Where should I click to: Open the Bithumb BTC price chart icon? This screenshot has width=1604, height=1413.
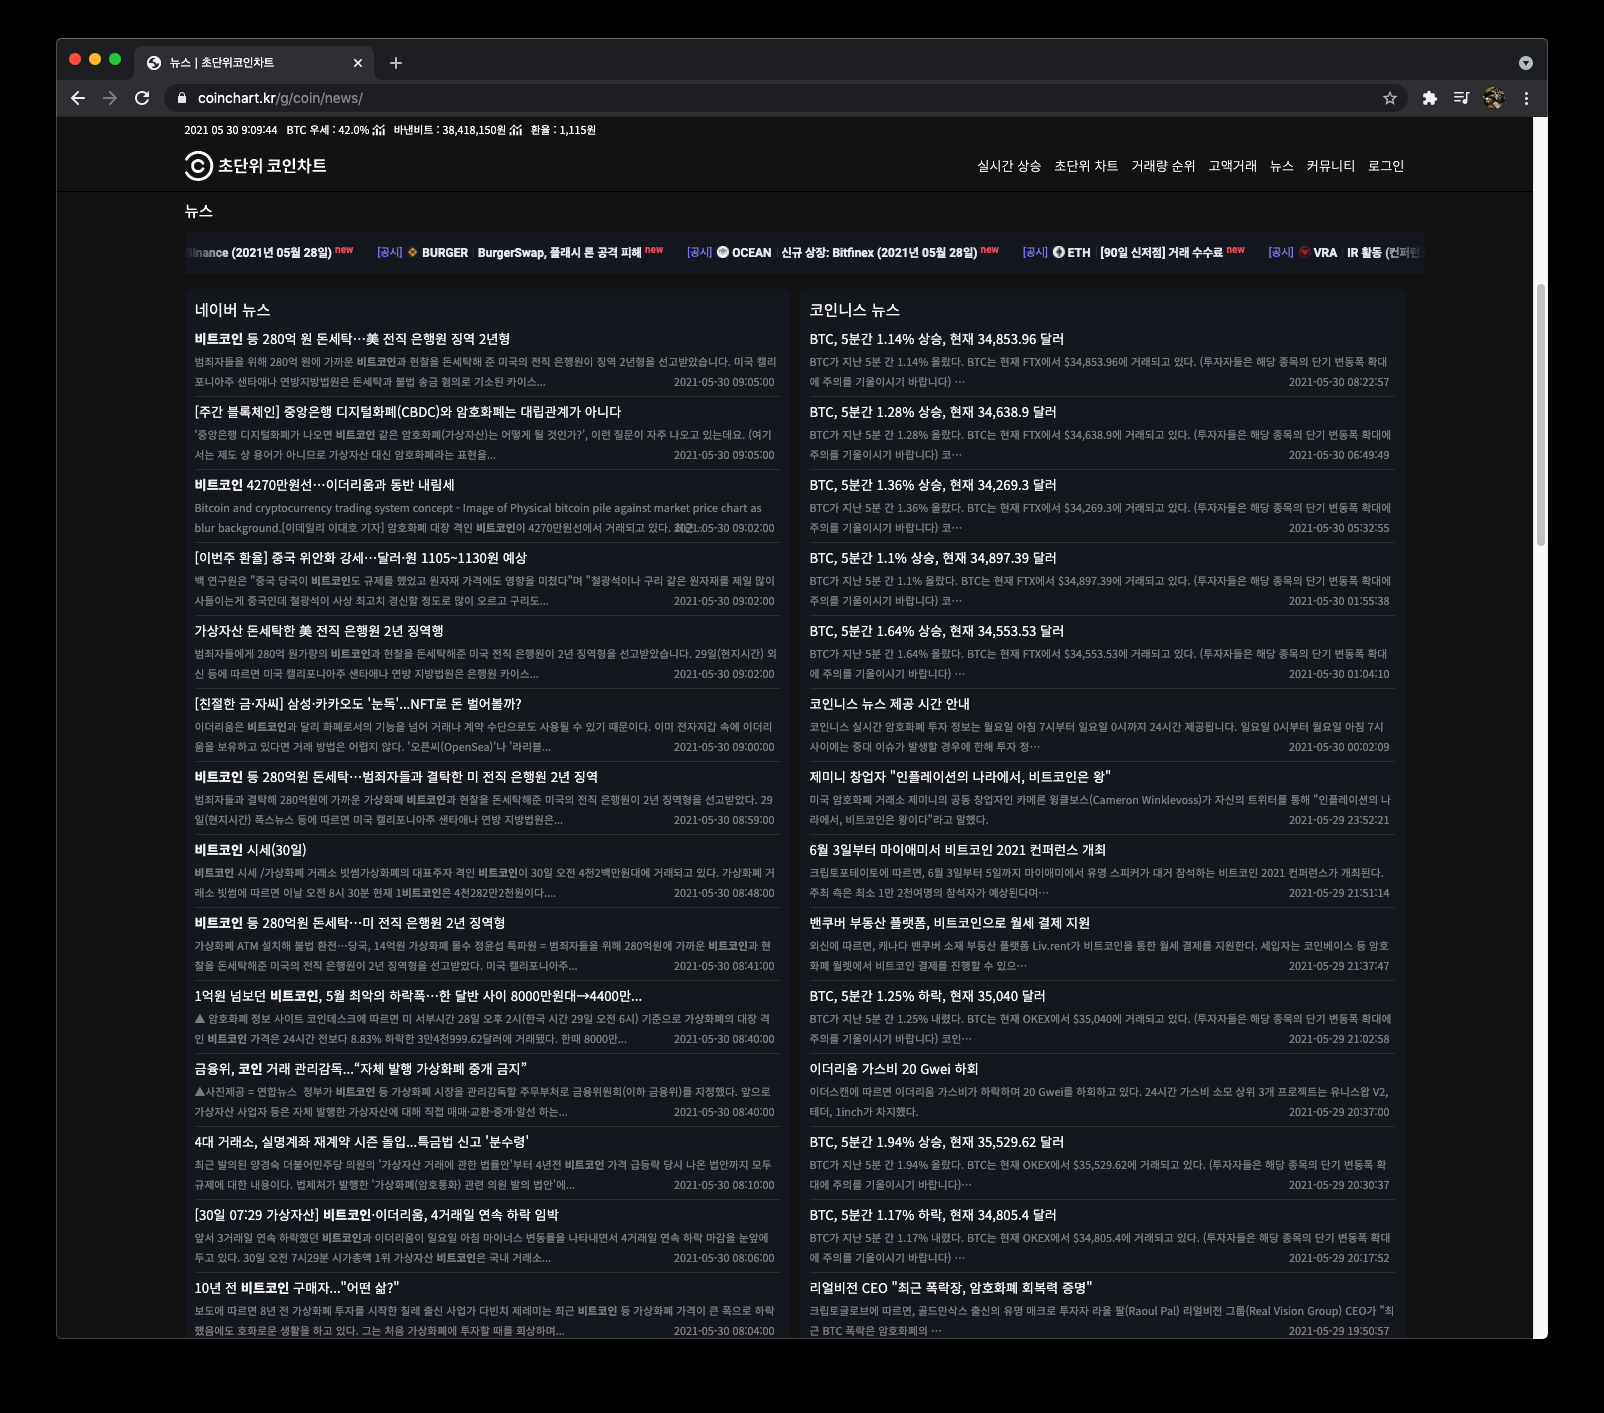[516, 130]
